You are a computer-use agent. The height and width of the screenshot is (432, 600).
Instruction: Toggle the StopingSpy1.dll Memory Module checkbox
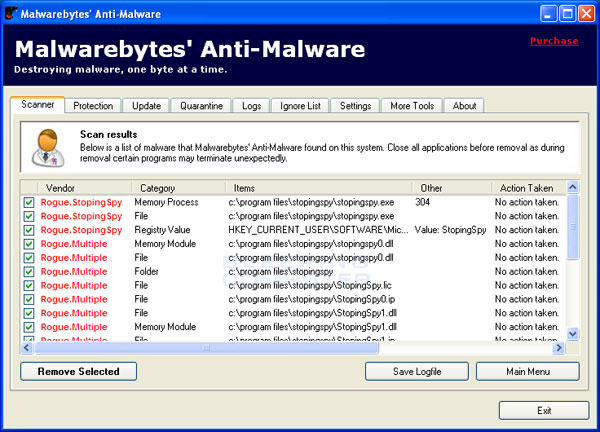click(x=29, y=327)
